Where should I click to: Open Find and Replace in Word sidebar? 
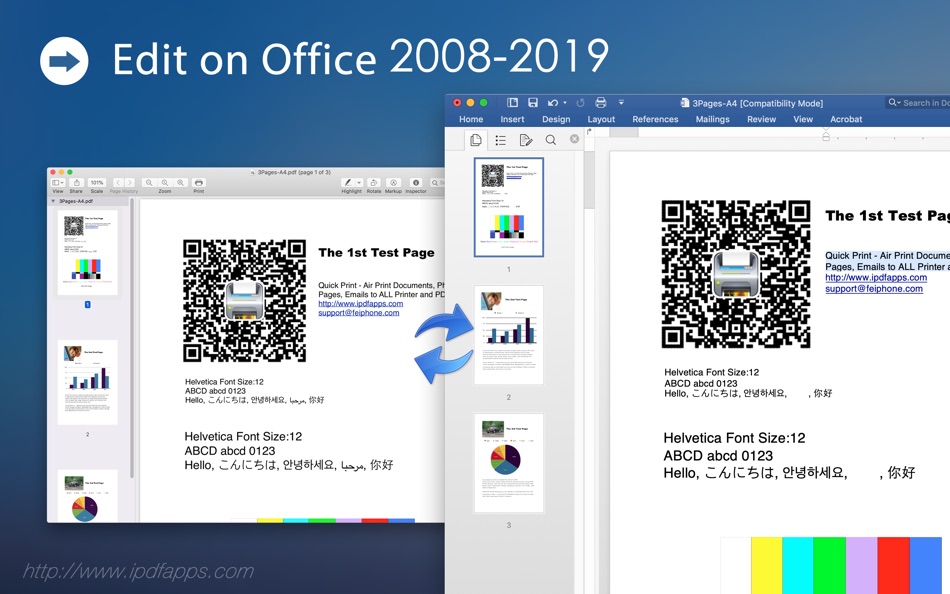[x=550, y=140]
